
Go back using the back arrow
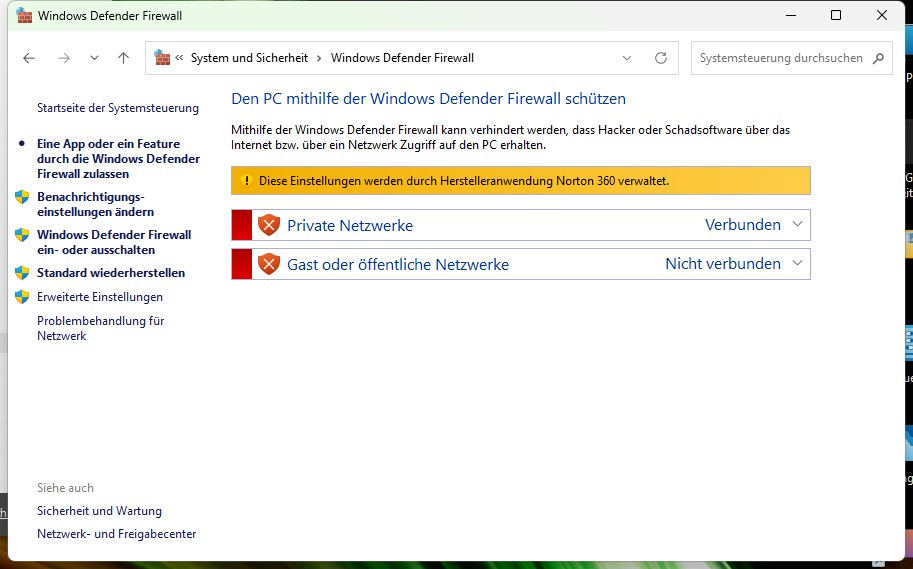[x=29, y=58]
